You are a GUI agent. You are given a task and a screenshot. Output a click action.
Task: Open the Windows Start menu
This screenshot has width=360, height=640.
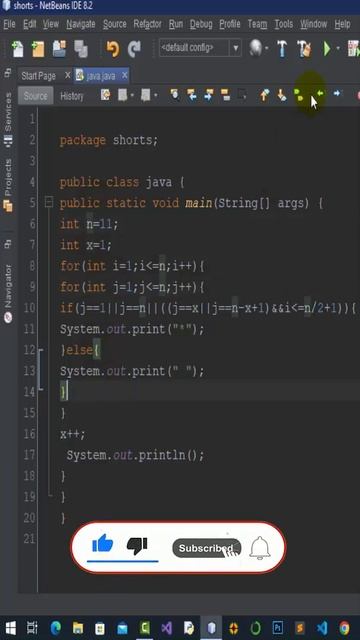[x=10, y=628]
